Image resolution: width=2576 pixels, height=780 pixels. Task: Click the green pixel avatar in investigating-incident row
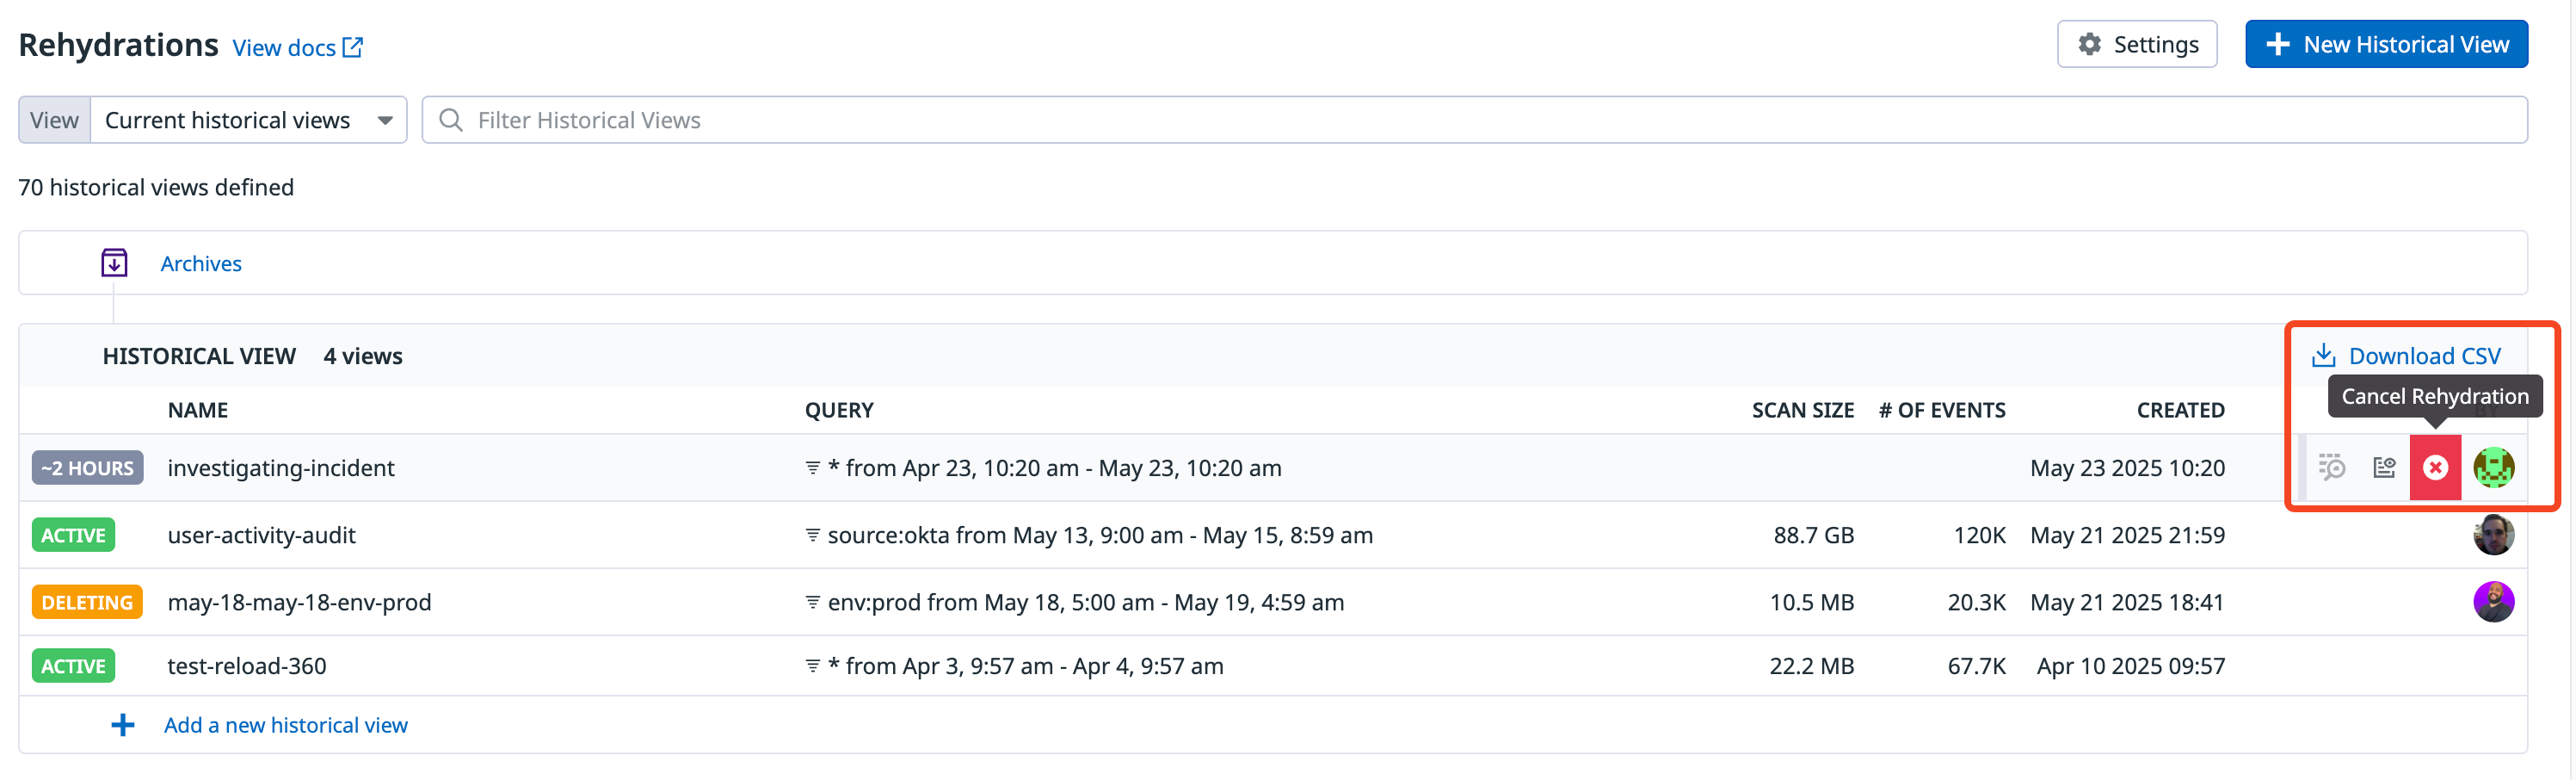tap(2493, 467)
